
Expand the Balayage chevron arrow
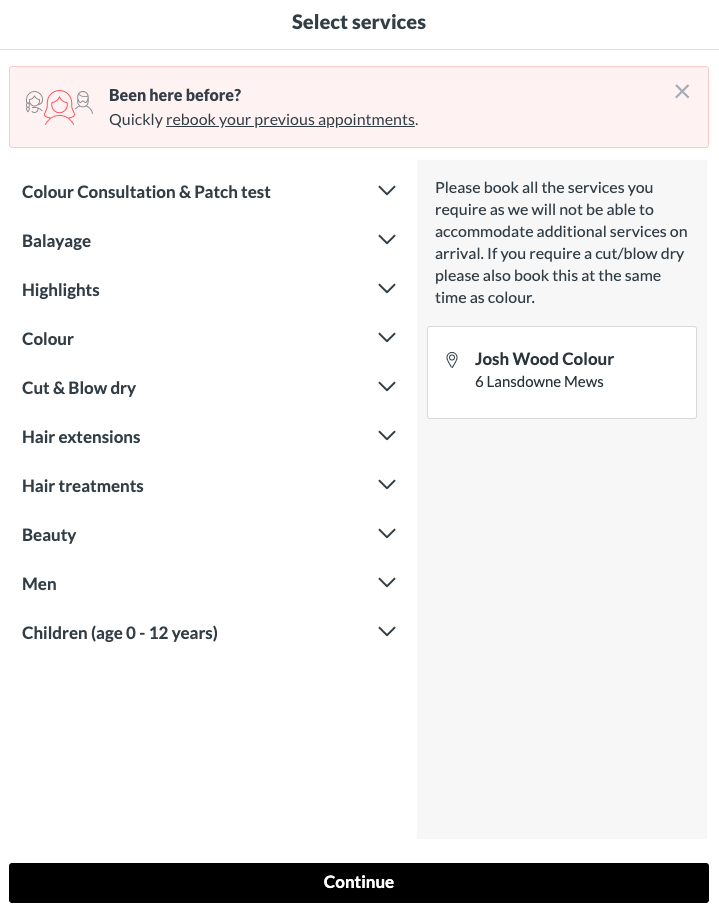(387, 240)
